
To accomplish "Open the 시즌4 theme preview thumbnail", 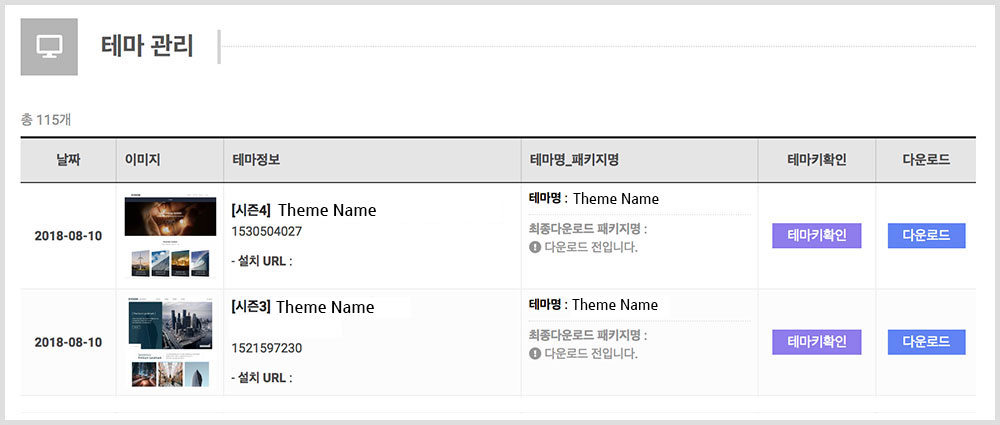I will 170,237.
